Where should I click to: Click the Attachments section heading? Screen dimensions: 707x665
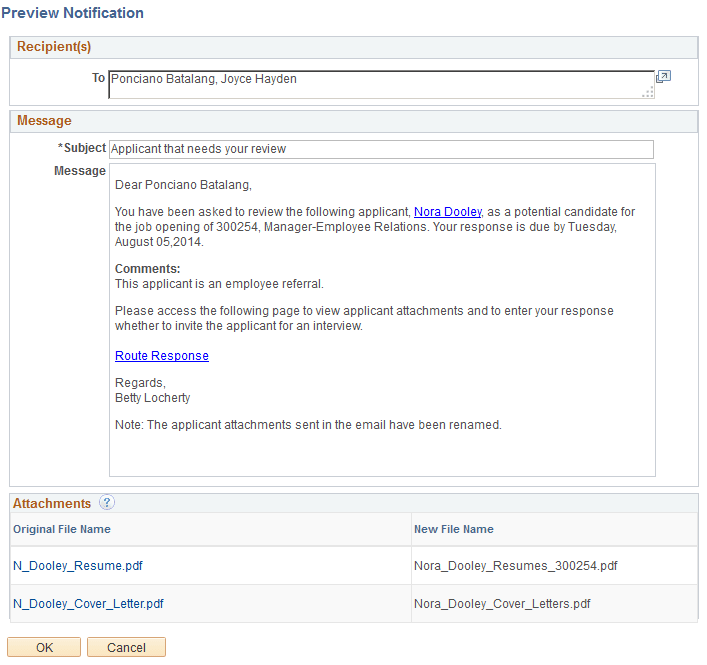52,503
